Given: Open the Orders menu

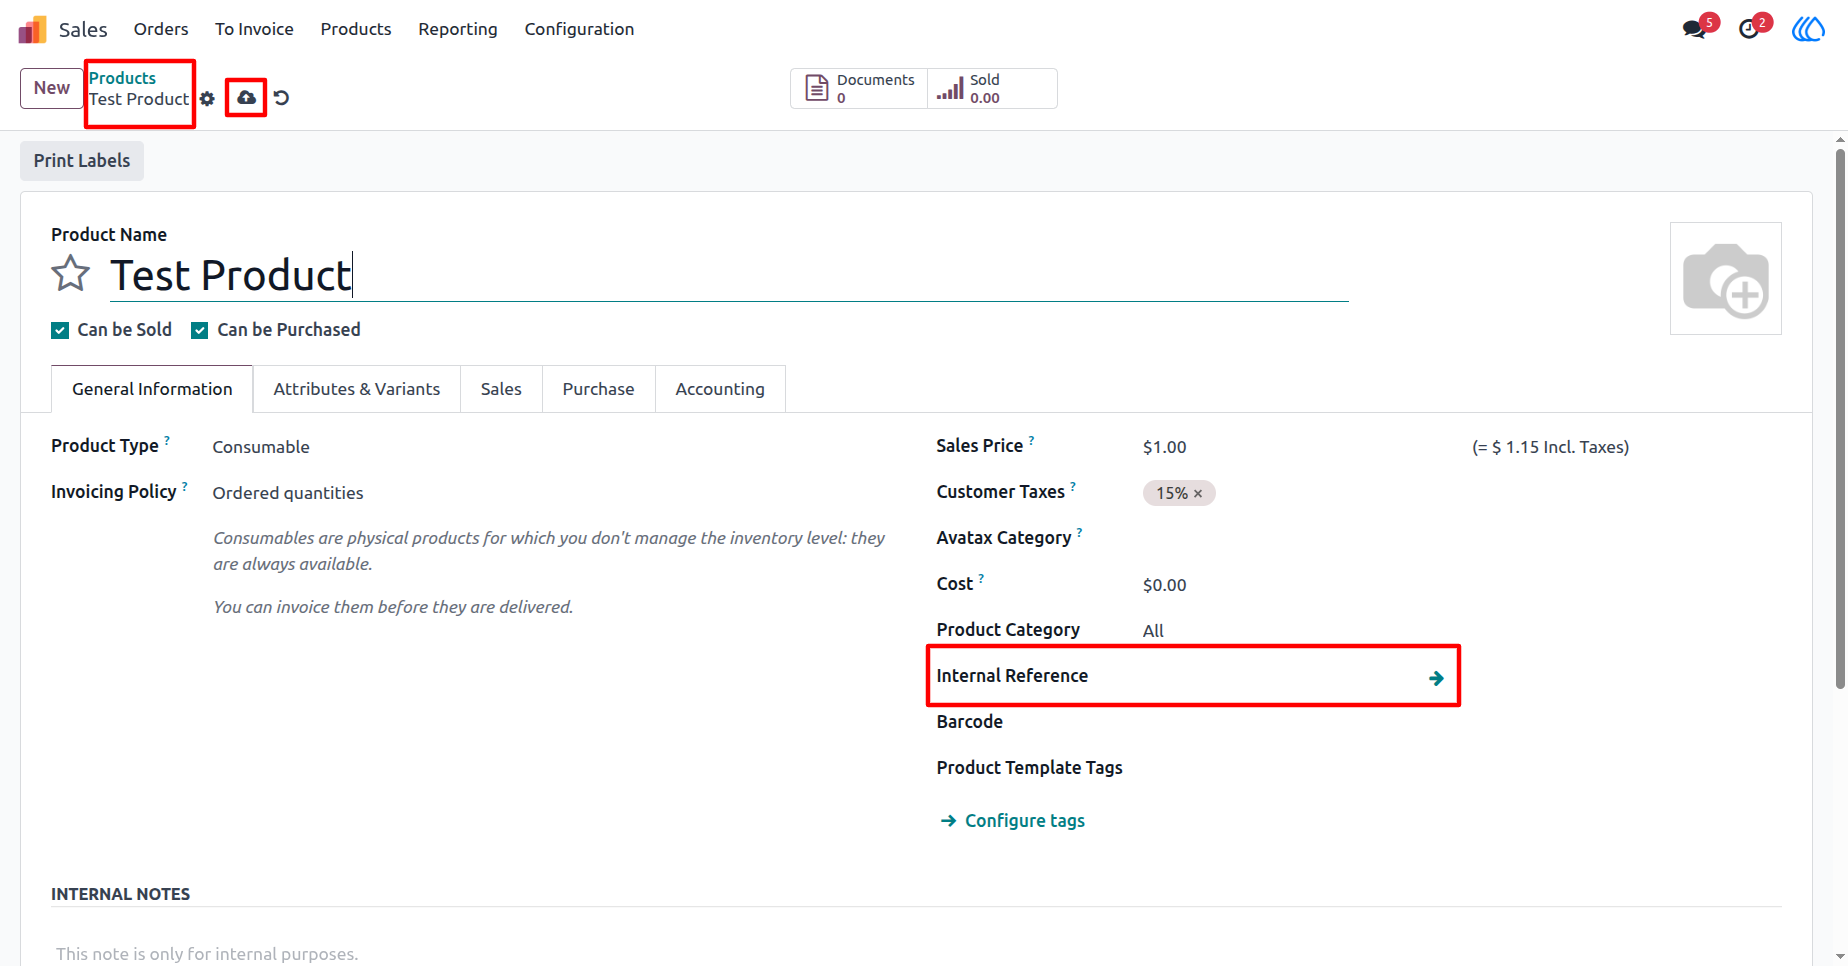Looking at the screenshot, I should (161, 29).
